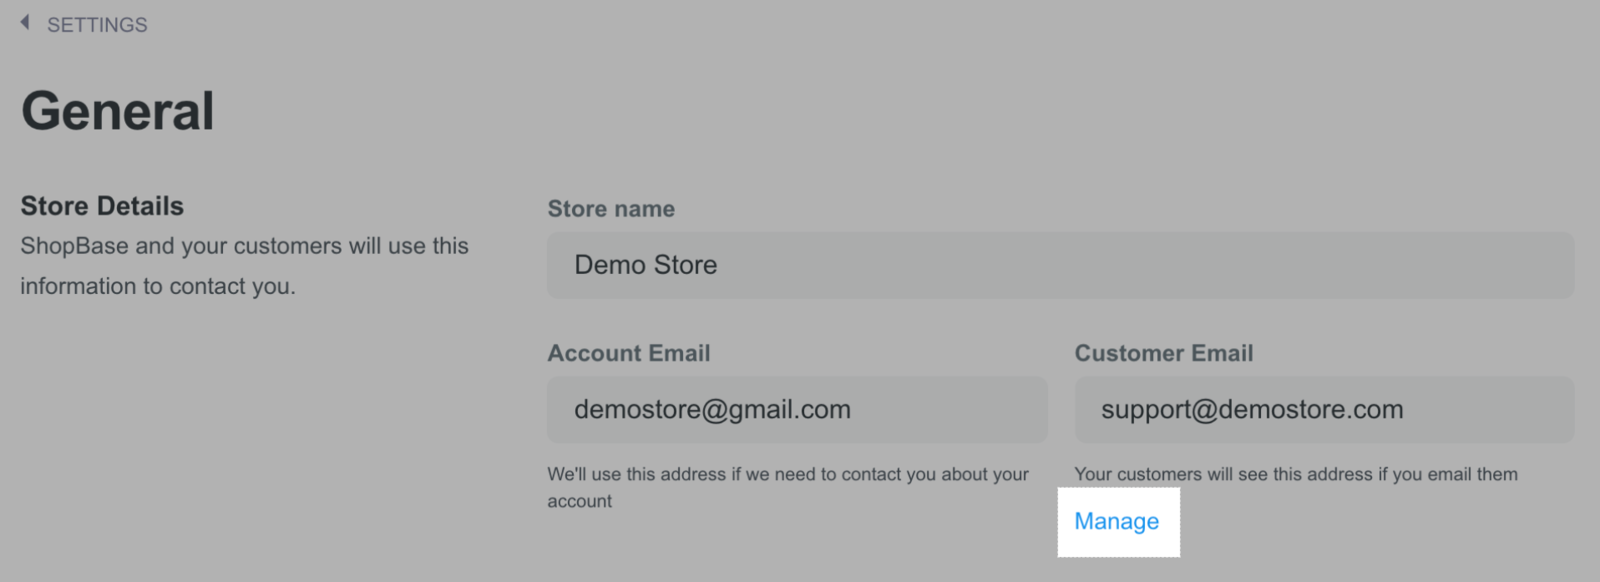Click the back arrow beside SETTINGS
This screenshot has height=582, width=1600.
tap(25, 23)
